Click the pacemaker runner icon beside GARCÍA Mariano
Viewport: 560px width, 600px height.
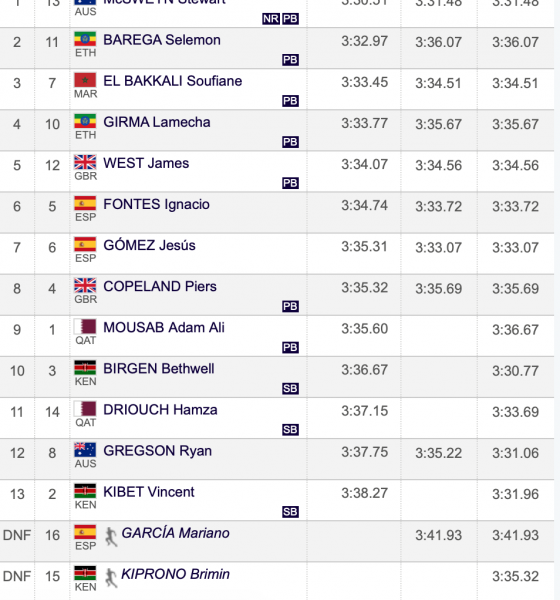[111, 536]
